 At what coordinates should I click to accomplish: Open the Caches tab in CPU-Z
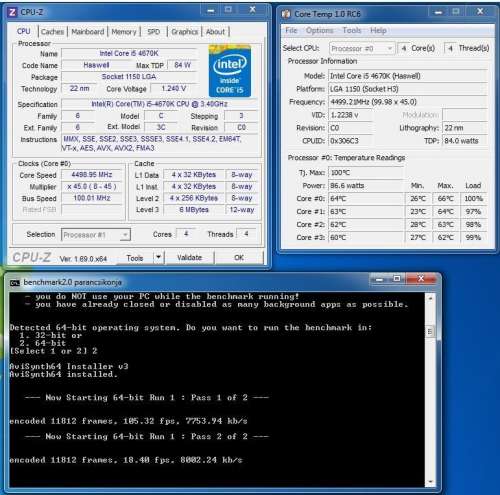pos(52,32)
